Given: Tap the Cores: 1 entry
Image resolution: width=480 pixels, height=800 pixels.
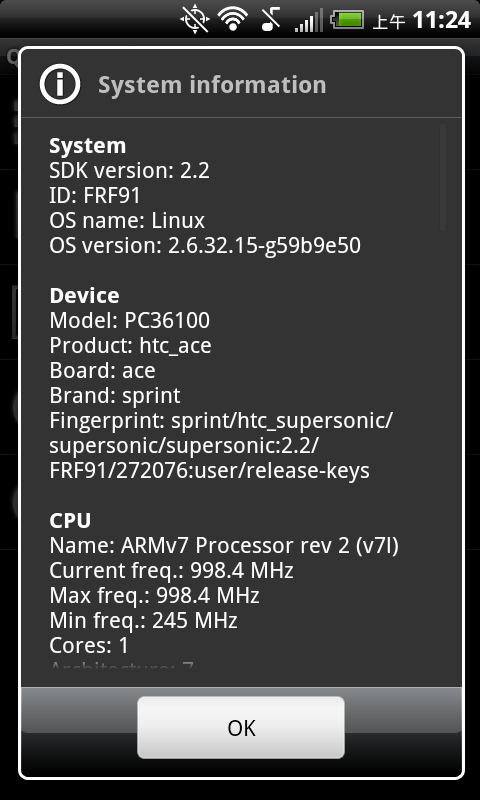Looking at the screenshot, I should [x=89, y=646].
